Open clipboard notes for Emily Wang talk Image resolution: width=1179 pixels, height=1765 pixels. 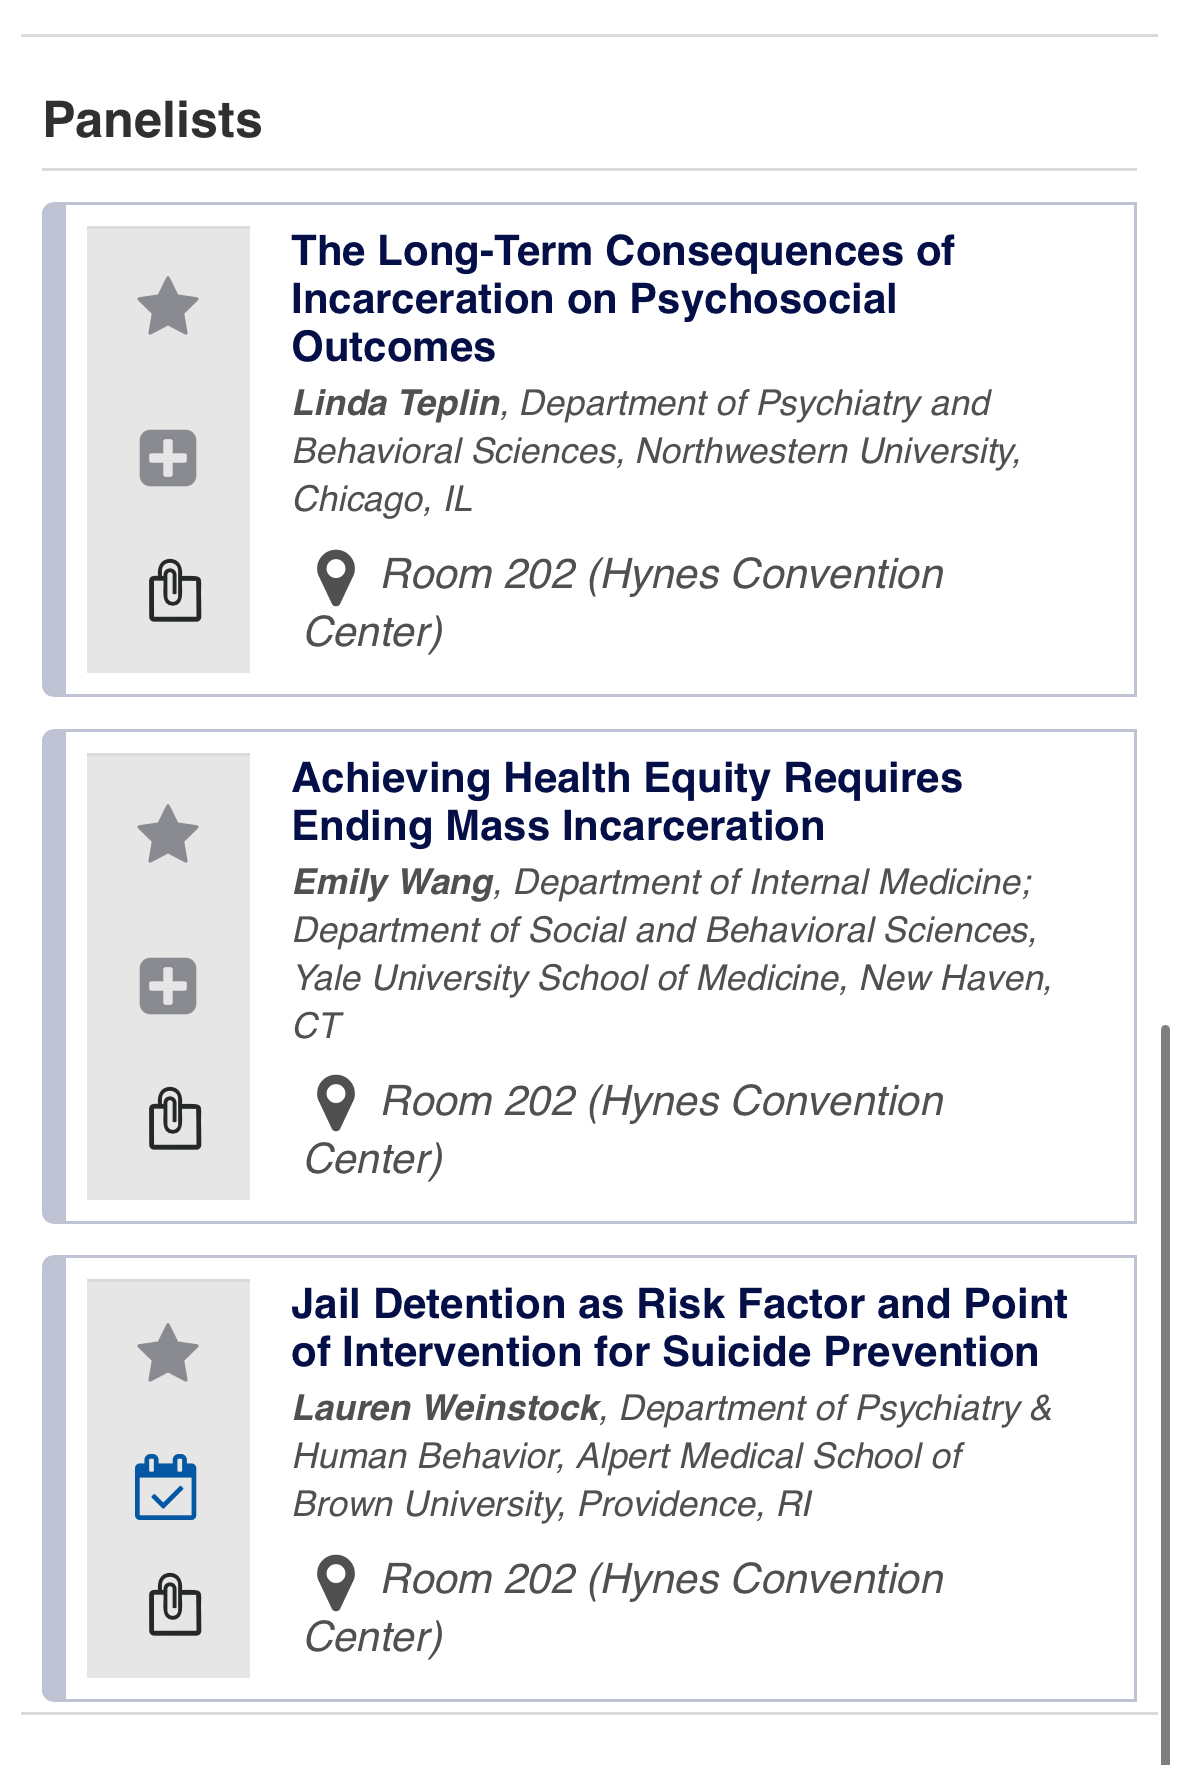[175, 1119]
